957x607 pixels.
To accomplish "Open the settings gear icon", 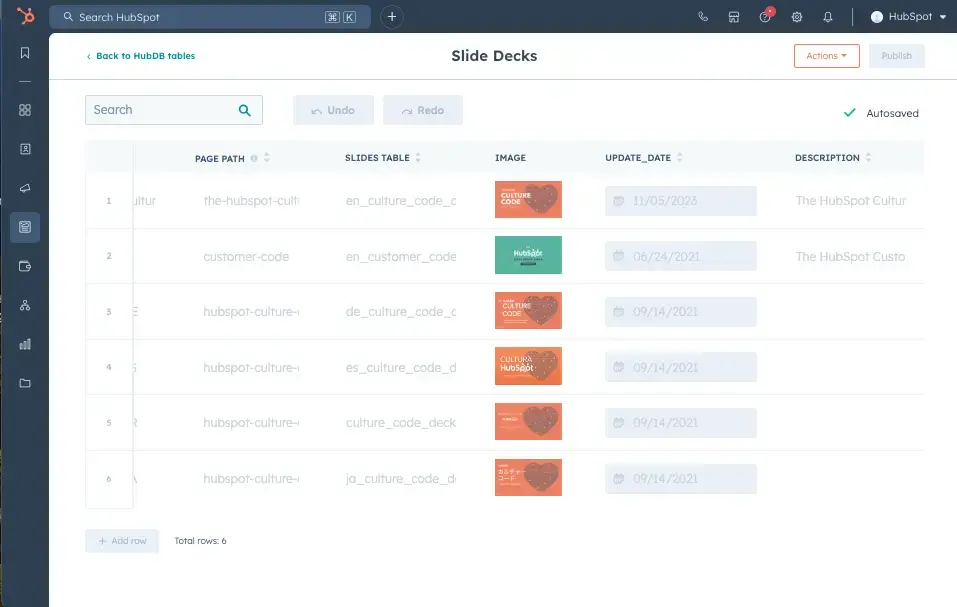I will point(797,17).
